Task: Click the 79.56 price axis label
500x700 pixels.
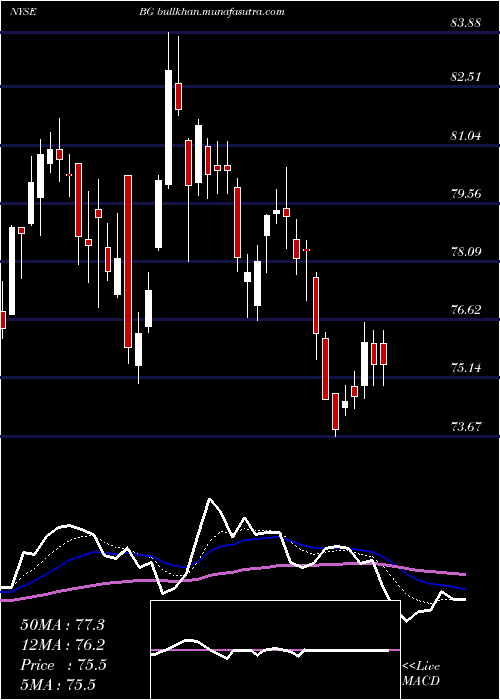Action: pyautogui.click(x=466, y=193)
